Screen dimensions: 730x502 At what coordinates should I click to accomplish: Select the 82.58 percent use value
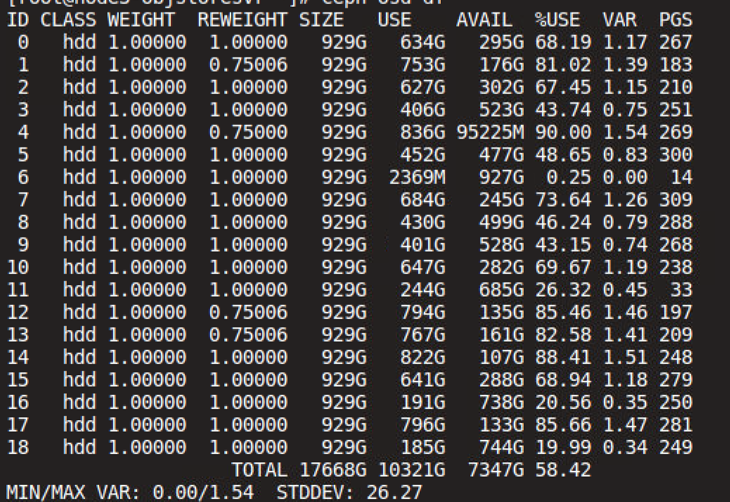click(x=563, y=335)
